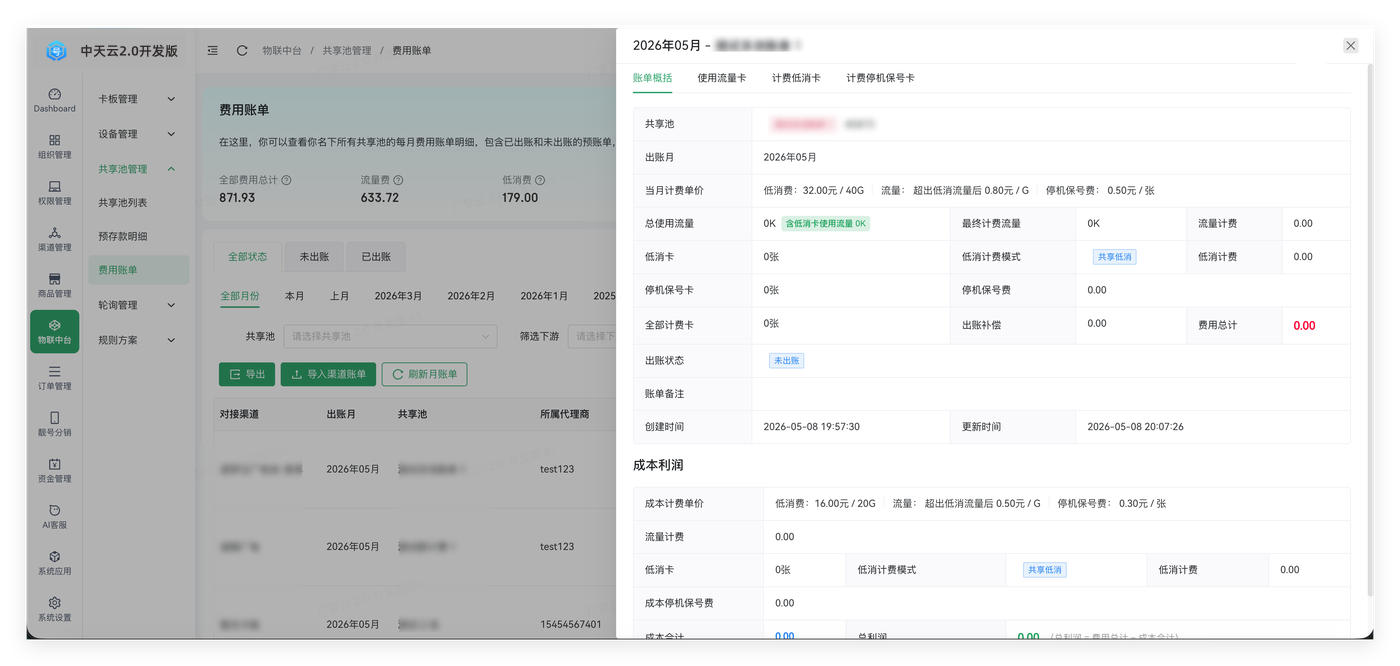Filter bills by 2026年3月

398,296
